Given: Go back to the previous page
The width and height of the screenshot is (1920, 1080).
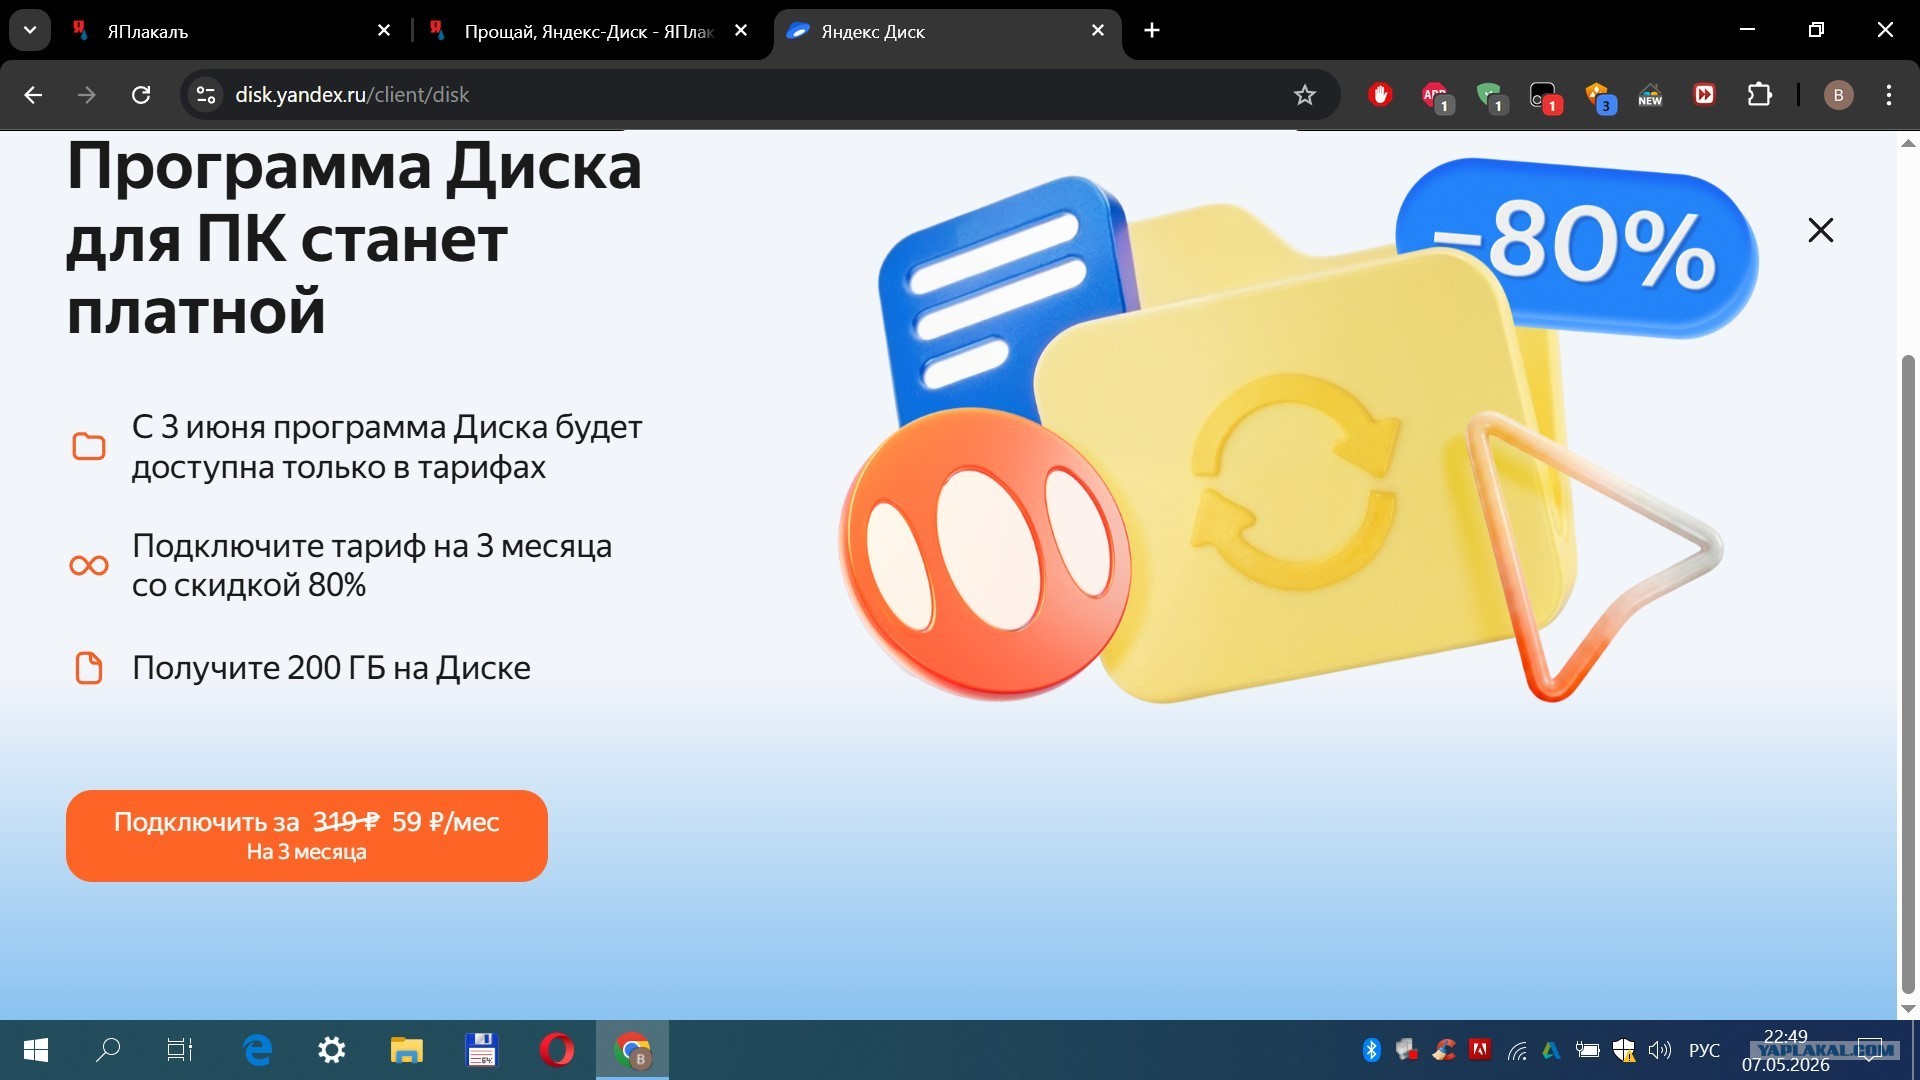Looking at the screenshot, I should point(33,95).
